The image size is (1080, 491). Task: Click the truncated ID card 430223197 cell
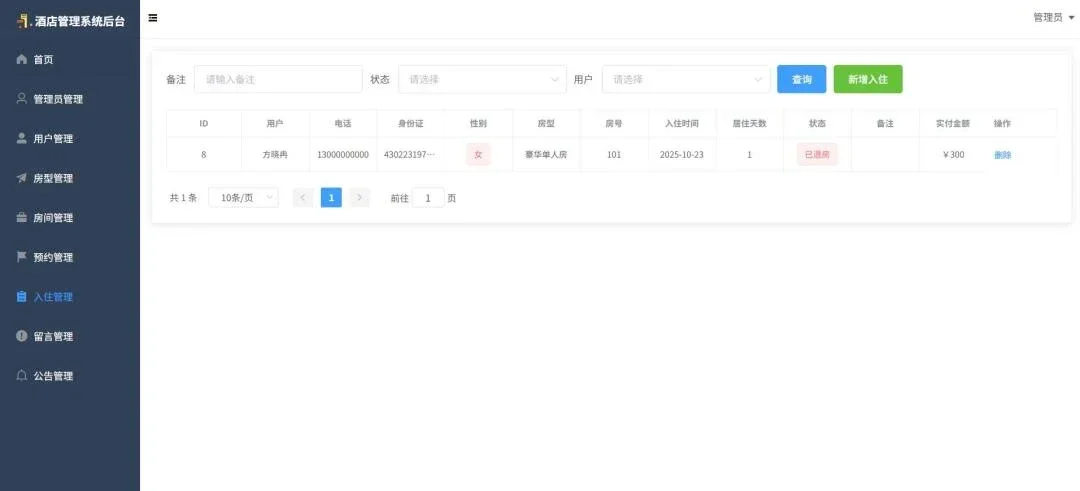pos(409,154)
